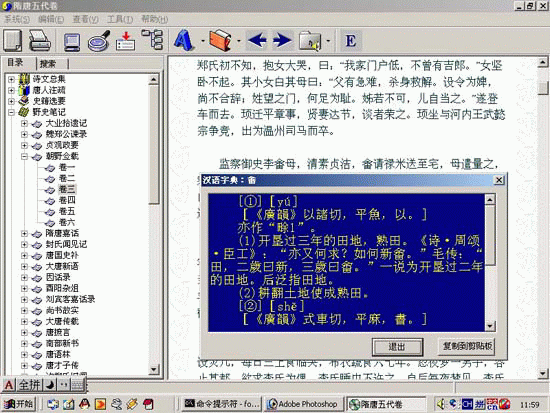
Task: Click the dictionary panel scrollbar down arrow
Action: click(x=490, y=326)
